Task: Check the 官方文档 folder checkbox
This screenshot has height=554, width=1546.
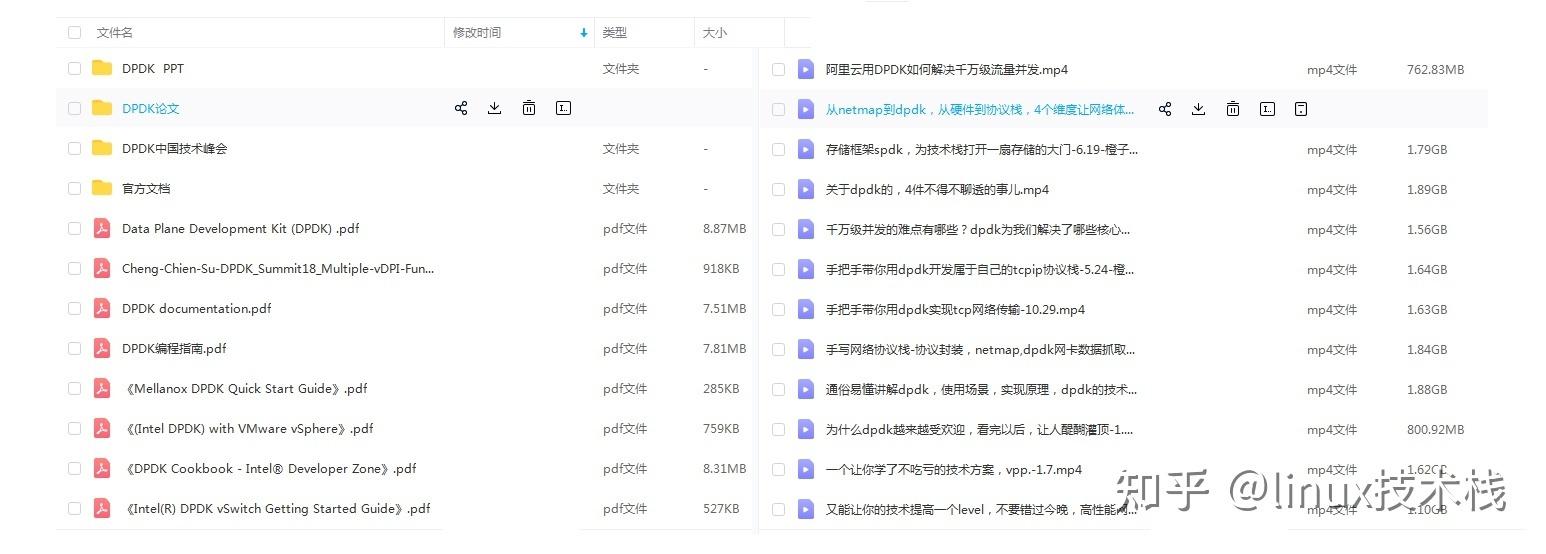Action: click(x=74, y=188)
